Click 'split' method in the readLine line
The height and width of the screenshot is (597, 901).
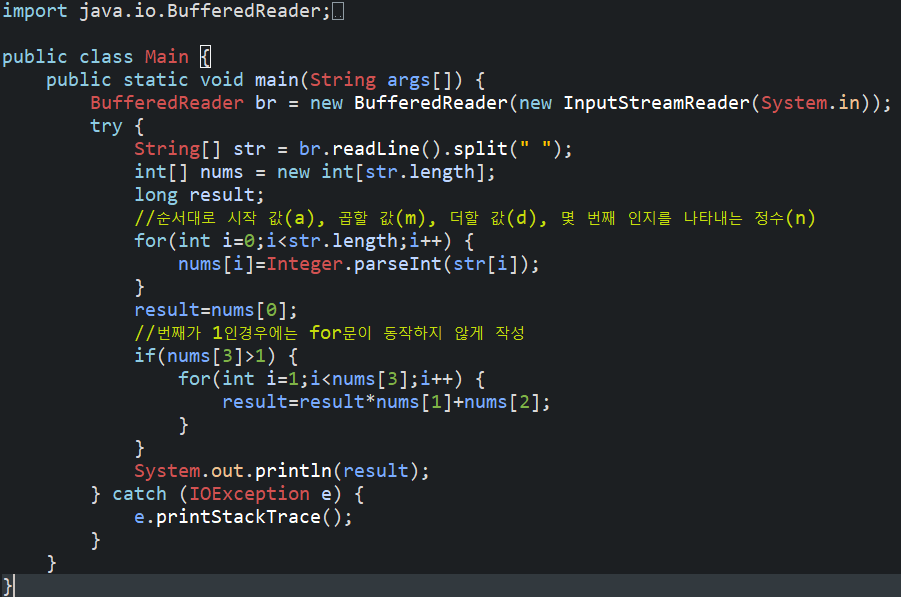coord(481,149)
